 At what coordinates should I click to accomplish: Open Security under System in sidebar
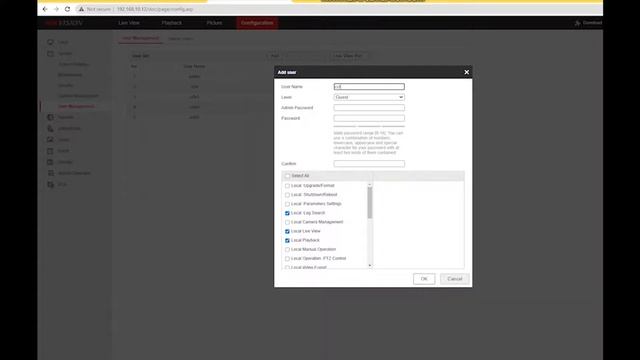click(x=66, y=85)
